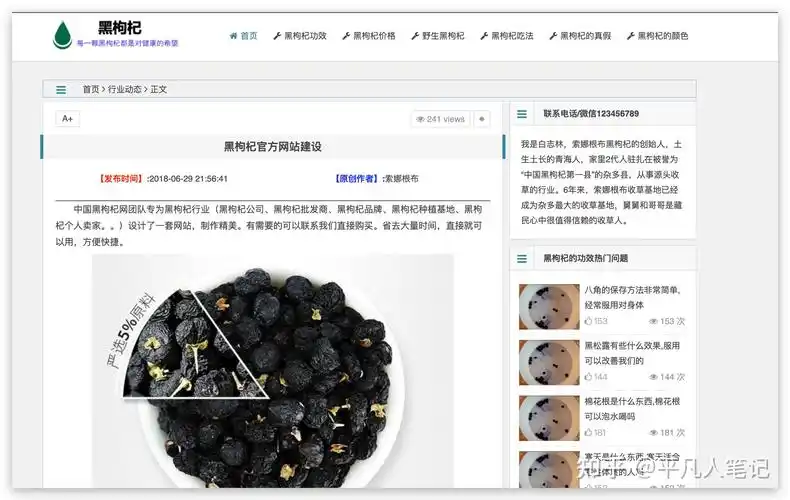Click the wrench icon beside 野生黑枸杞
The height and width of the screenshot is (500, 790).
[415, 36]
